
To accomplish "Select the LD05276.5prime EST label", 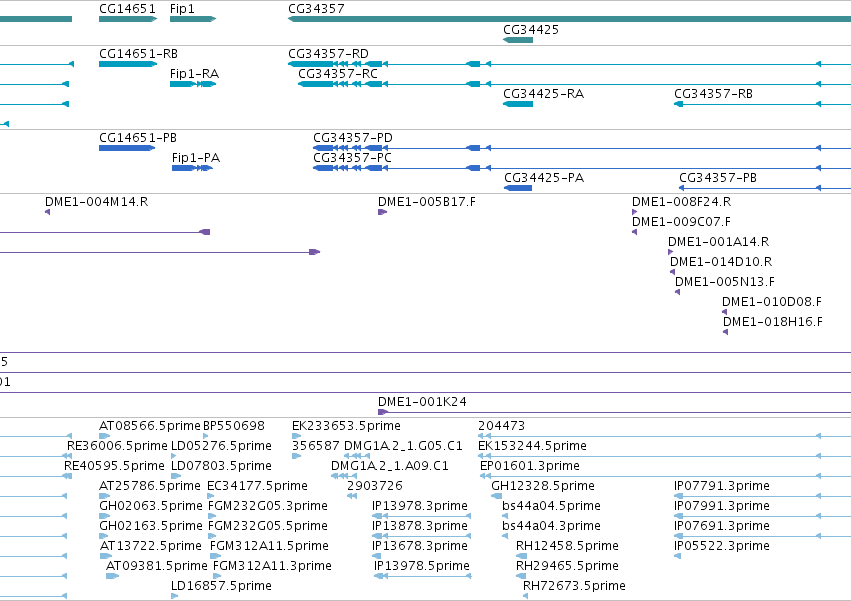I will tap(221, 446).
